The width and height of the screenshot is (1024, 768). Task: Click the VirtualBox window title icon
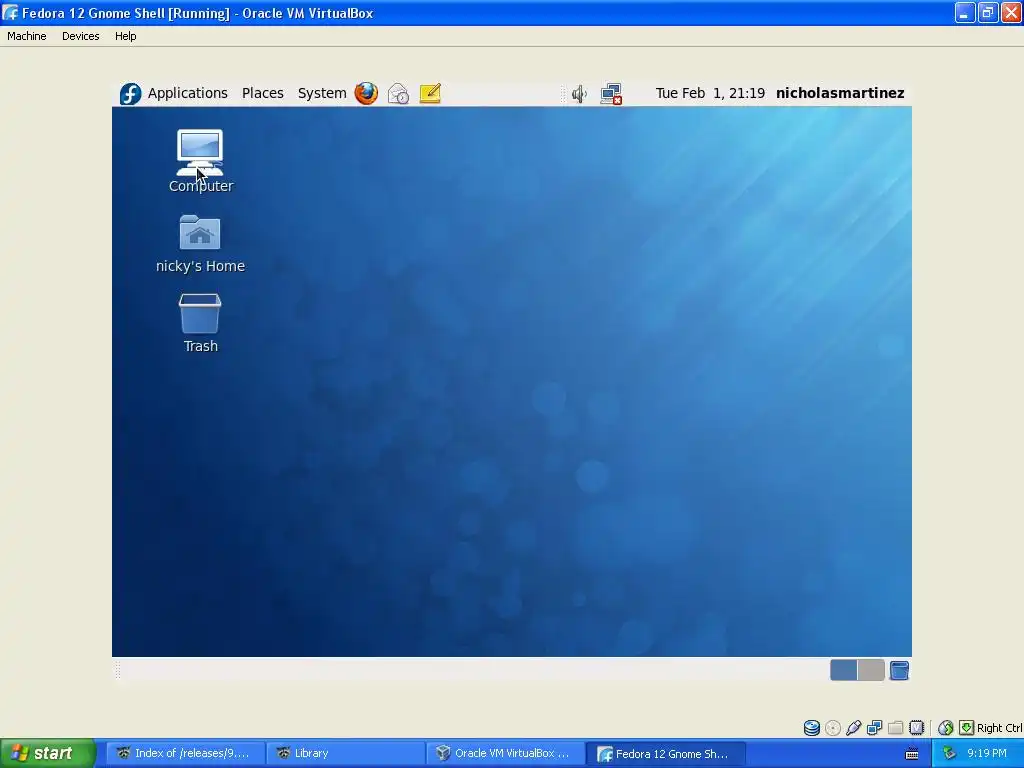tap(11, 12)
